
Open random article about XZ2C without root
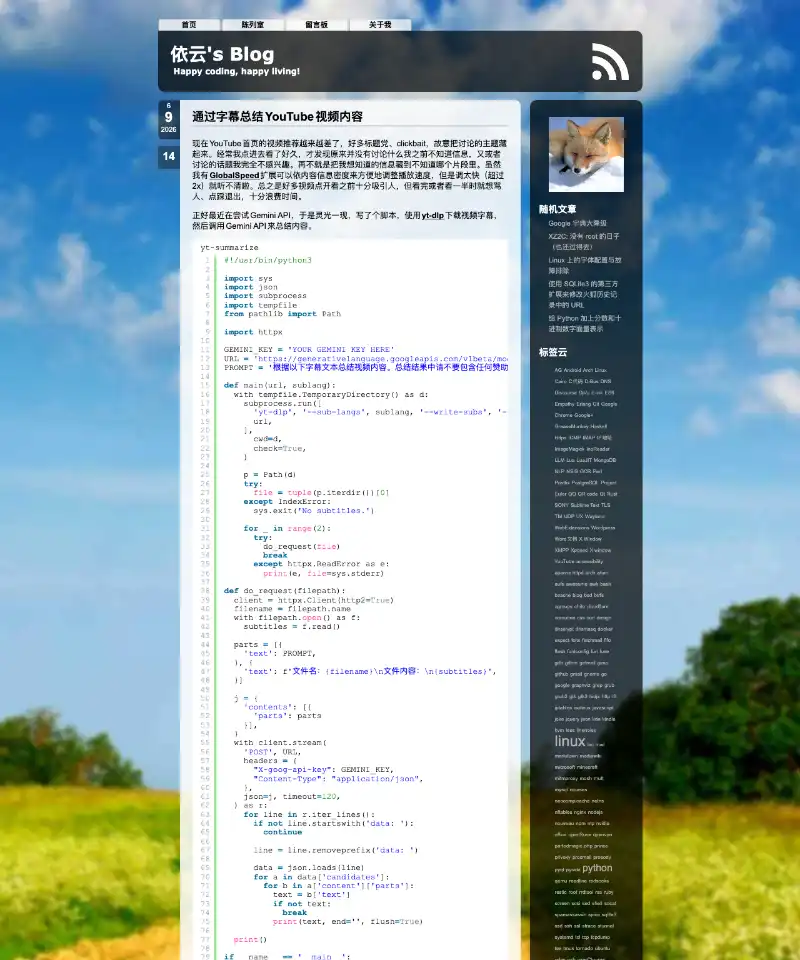(x=584, y=241)
